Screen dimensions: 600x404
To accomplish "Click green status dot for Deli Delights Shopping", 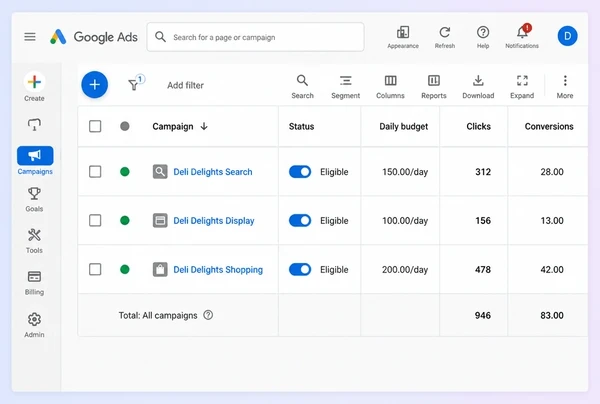I will point(125,269).
